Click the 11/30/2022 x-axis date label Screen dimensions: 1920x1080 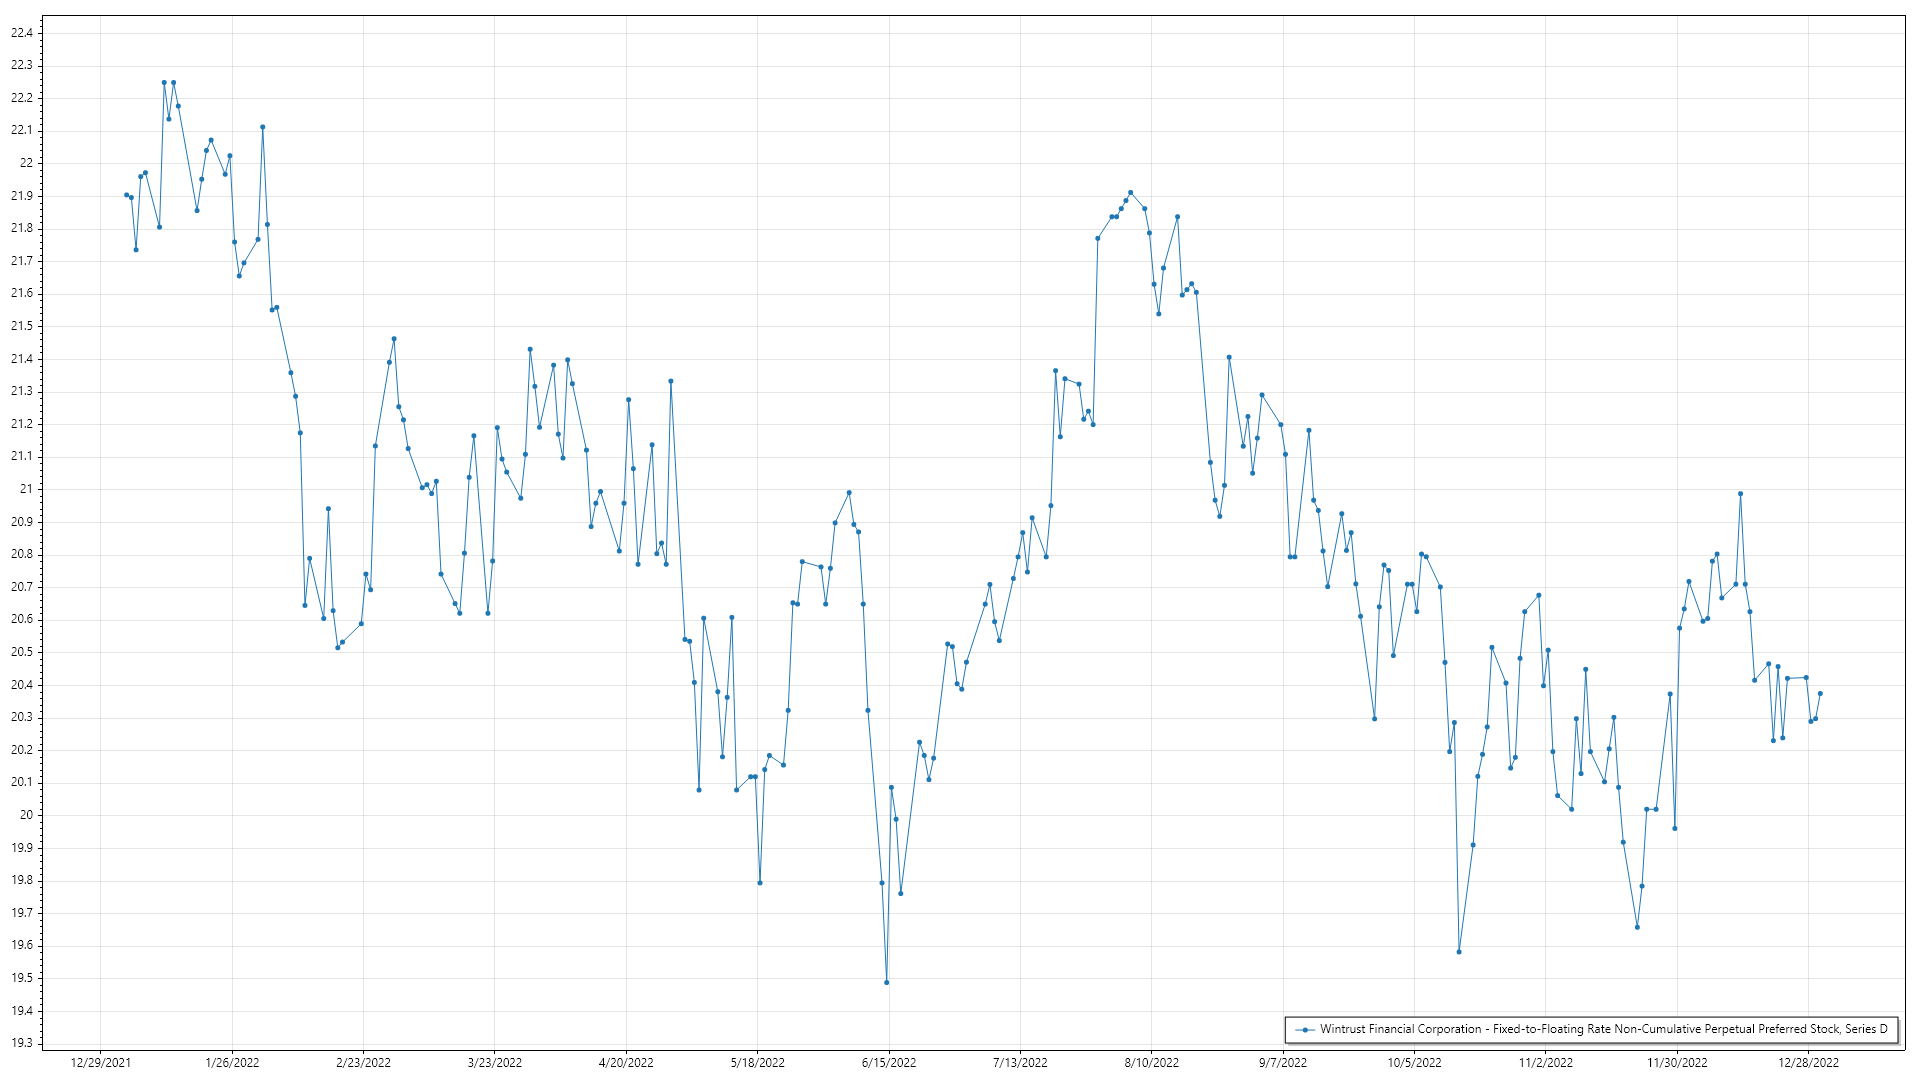point(1677,1062)
